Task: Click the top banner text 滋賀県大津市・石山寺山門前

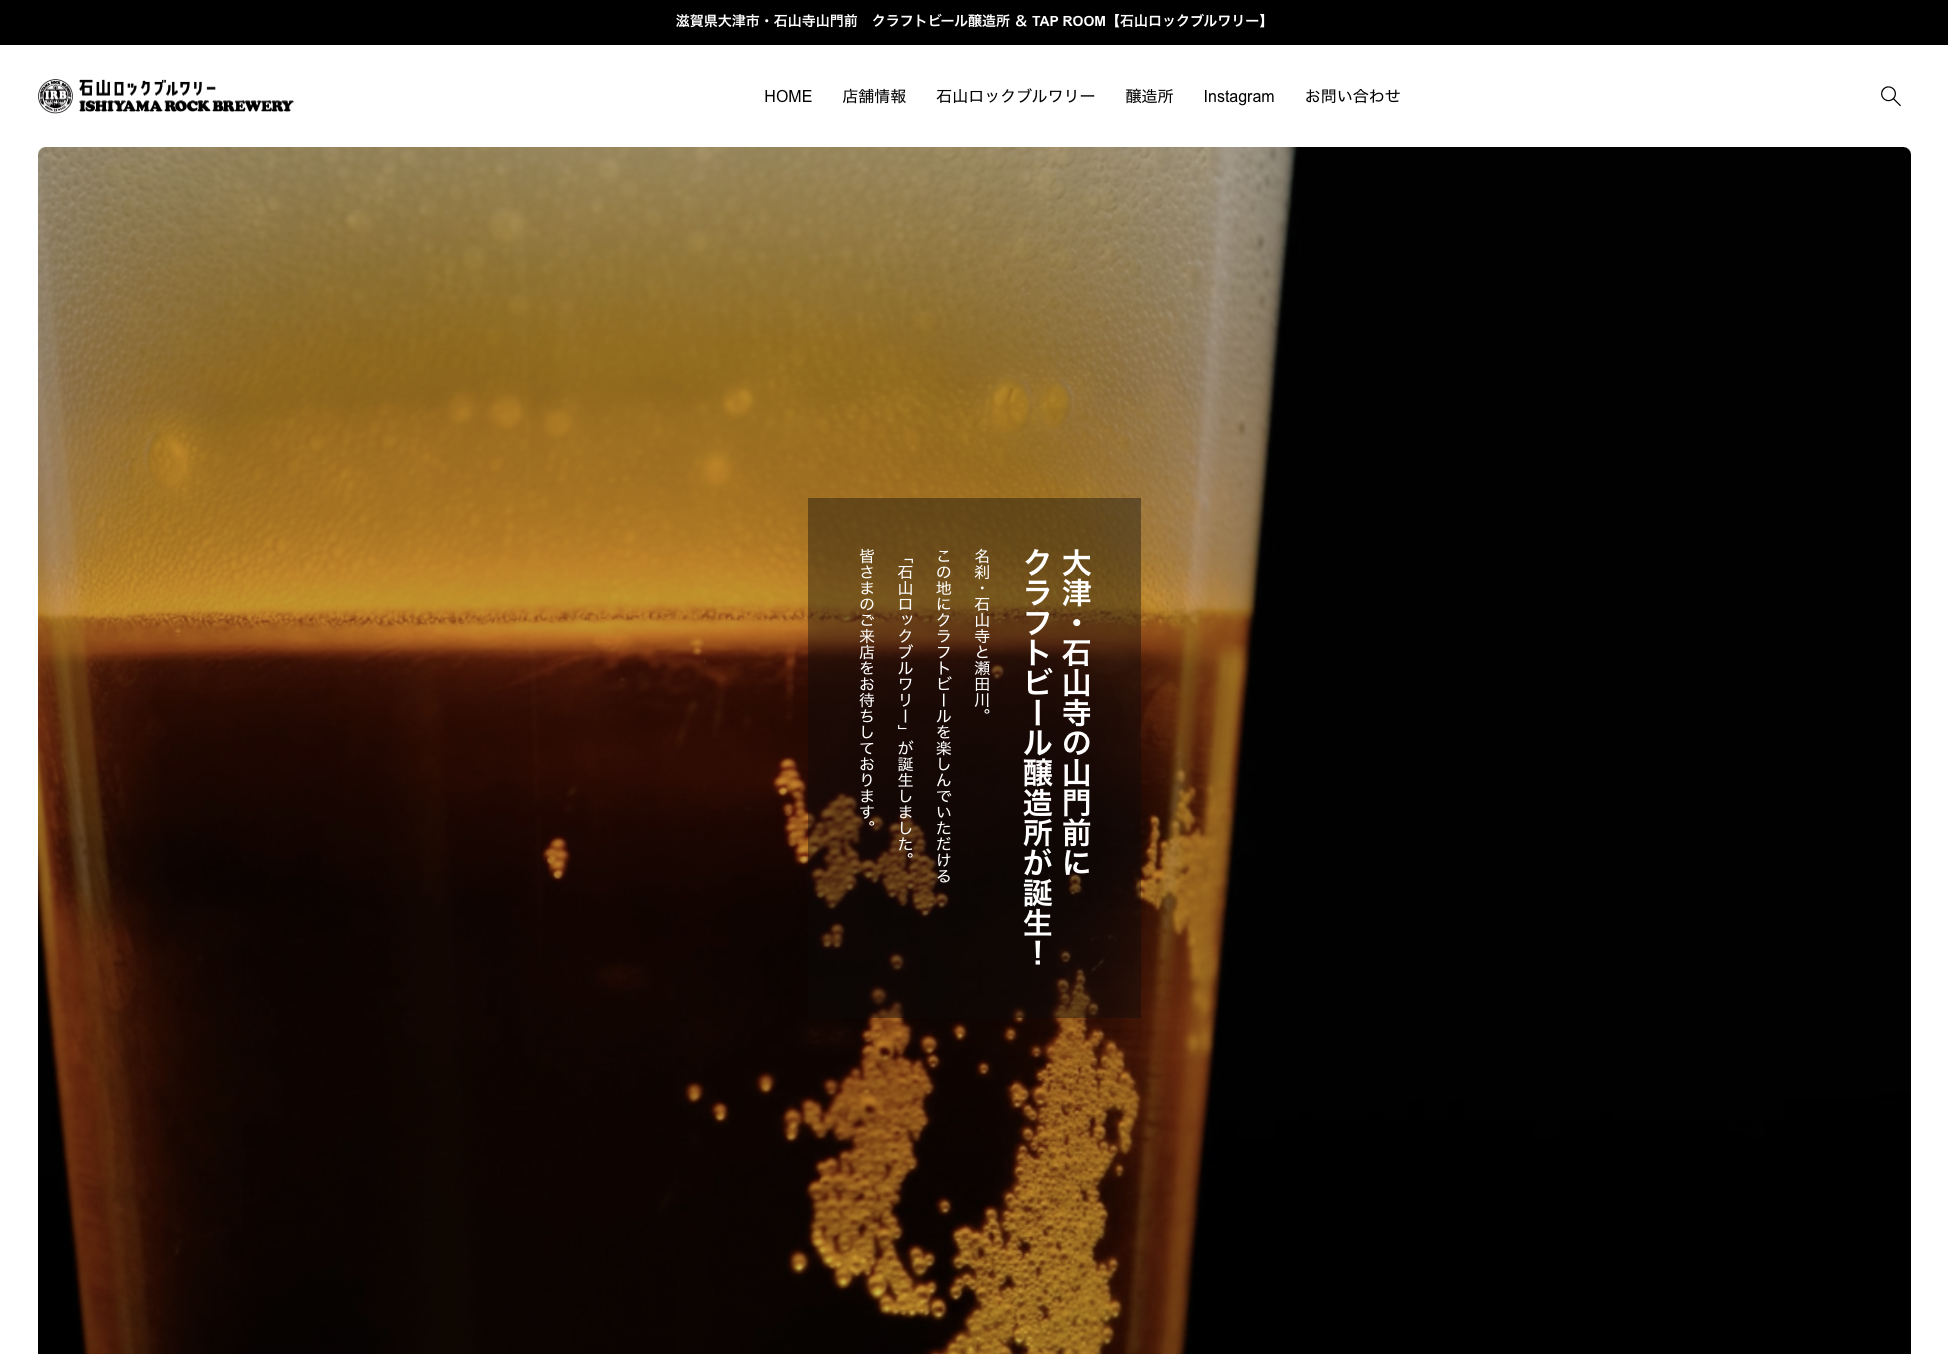Action: point(766,21)
